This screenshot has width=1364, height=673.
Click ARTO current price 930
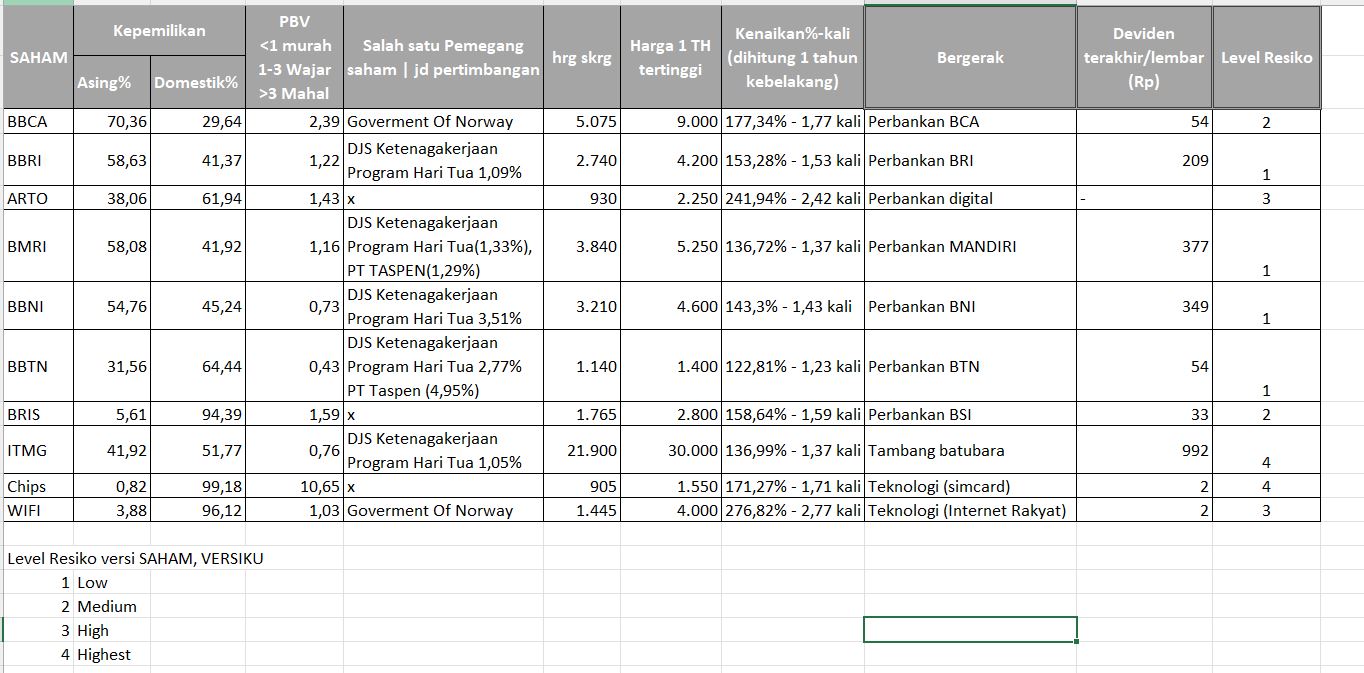pyautogui.click(x=582, y=198)
